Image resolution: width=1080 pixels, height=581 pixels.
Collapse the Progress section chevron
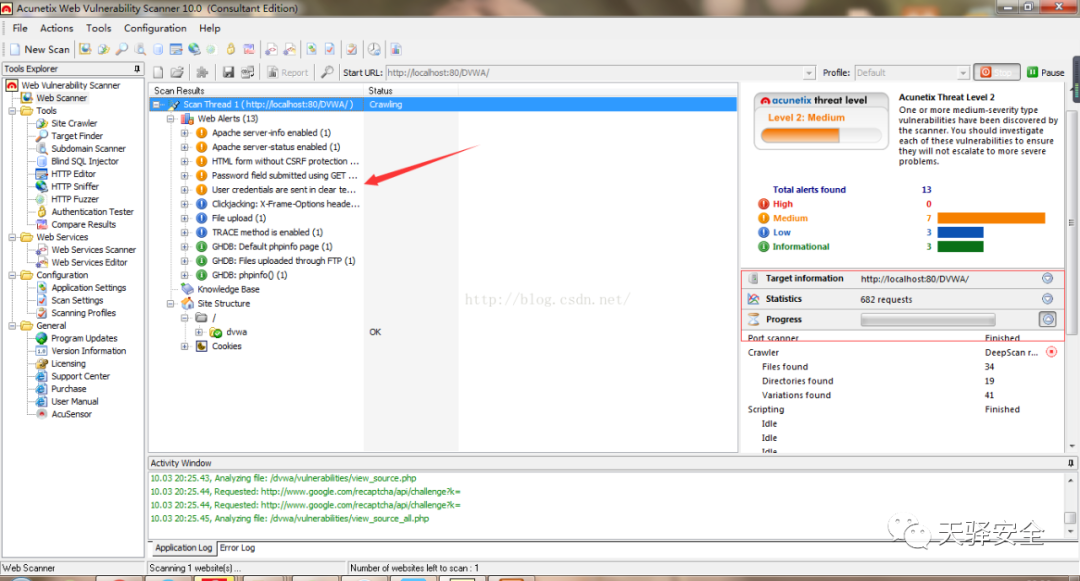(x=1047, y=319)
